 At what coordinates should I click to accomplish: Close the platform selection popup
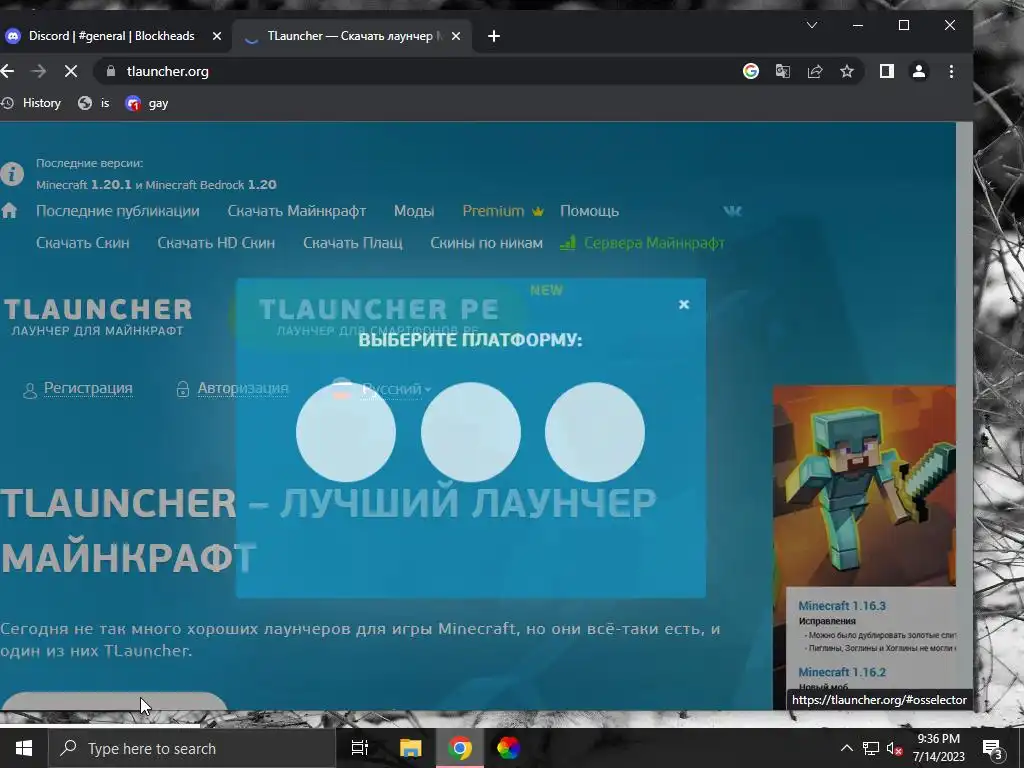(684, 304)
